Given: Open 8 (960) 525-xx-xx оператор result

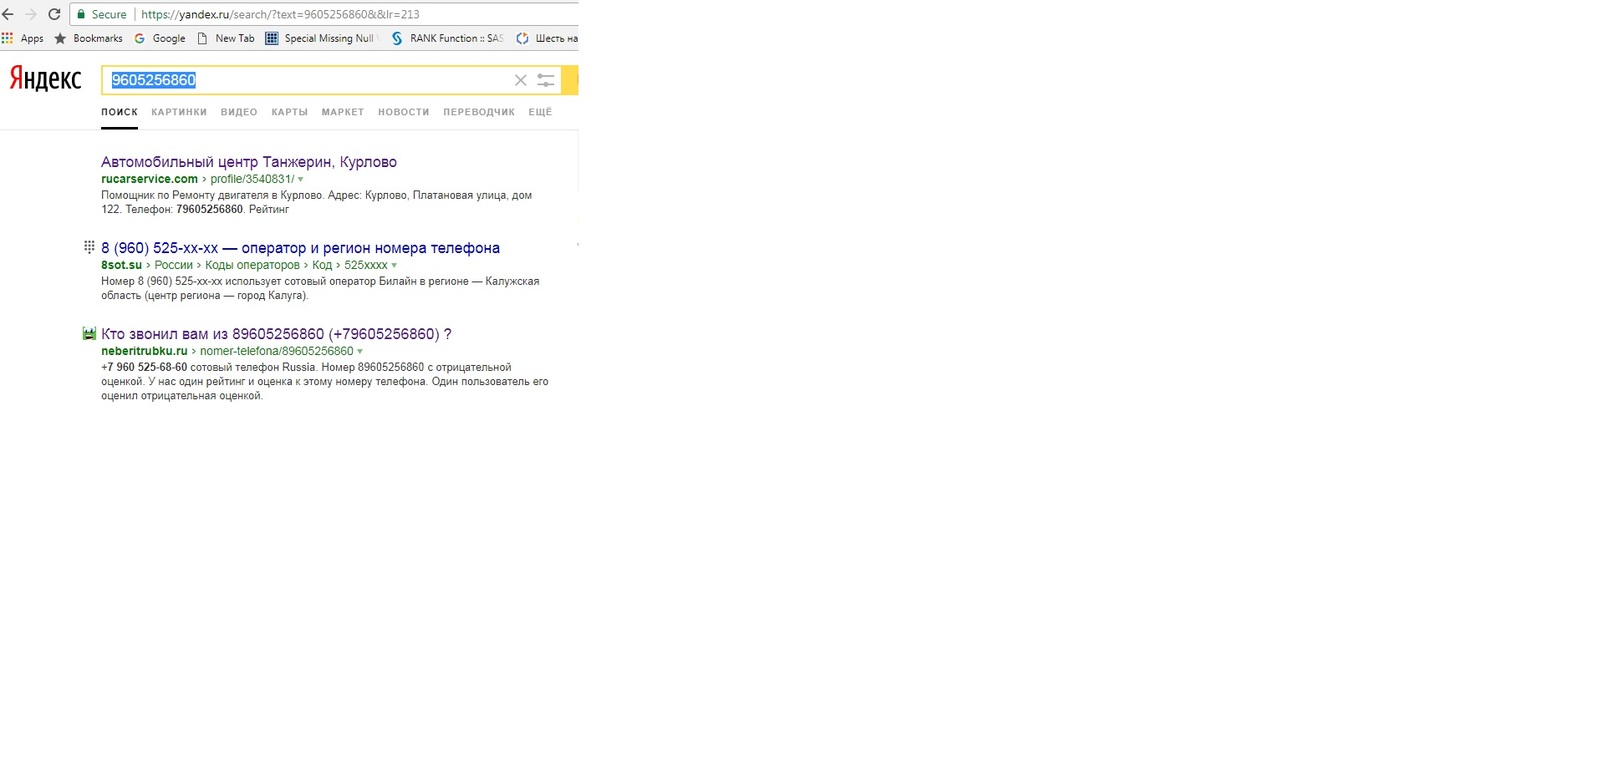Looking at the screenshot, I should tap(300, 248).
